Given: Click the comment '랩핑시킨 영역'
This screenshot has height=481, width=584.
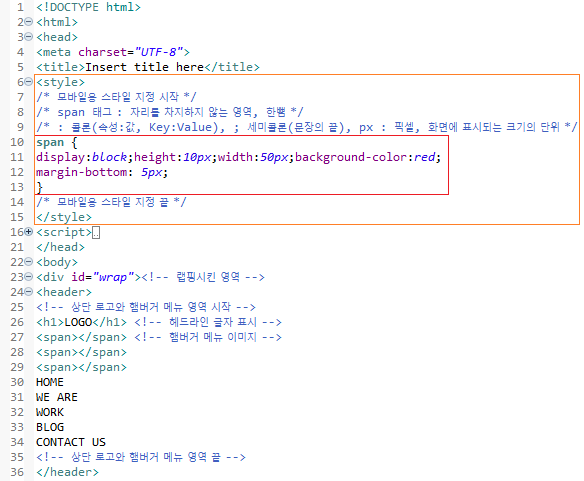Looking at the screenshot, I should point(203,277).
